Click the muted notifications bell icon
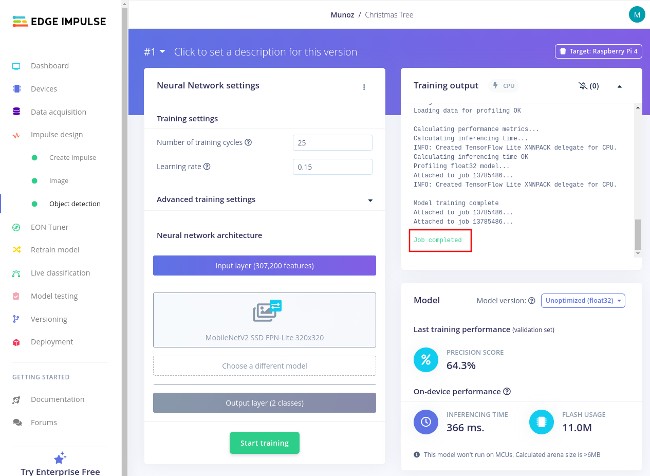650x476 pixels. (580, 87)
